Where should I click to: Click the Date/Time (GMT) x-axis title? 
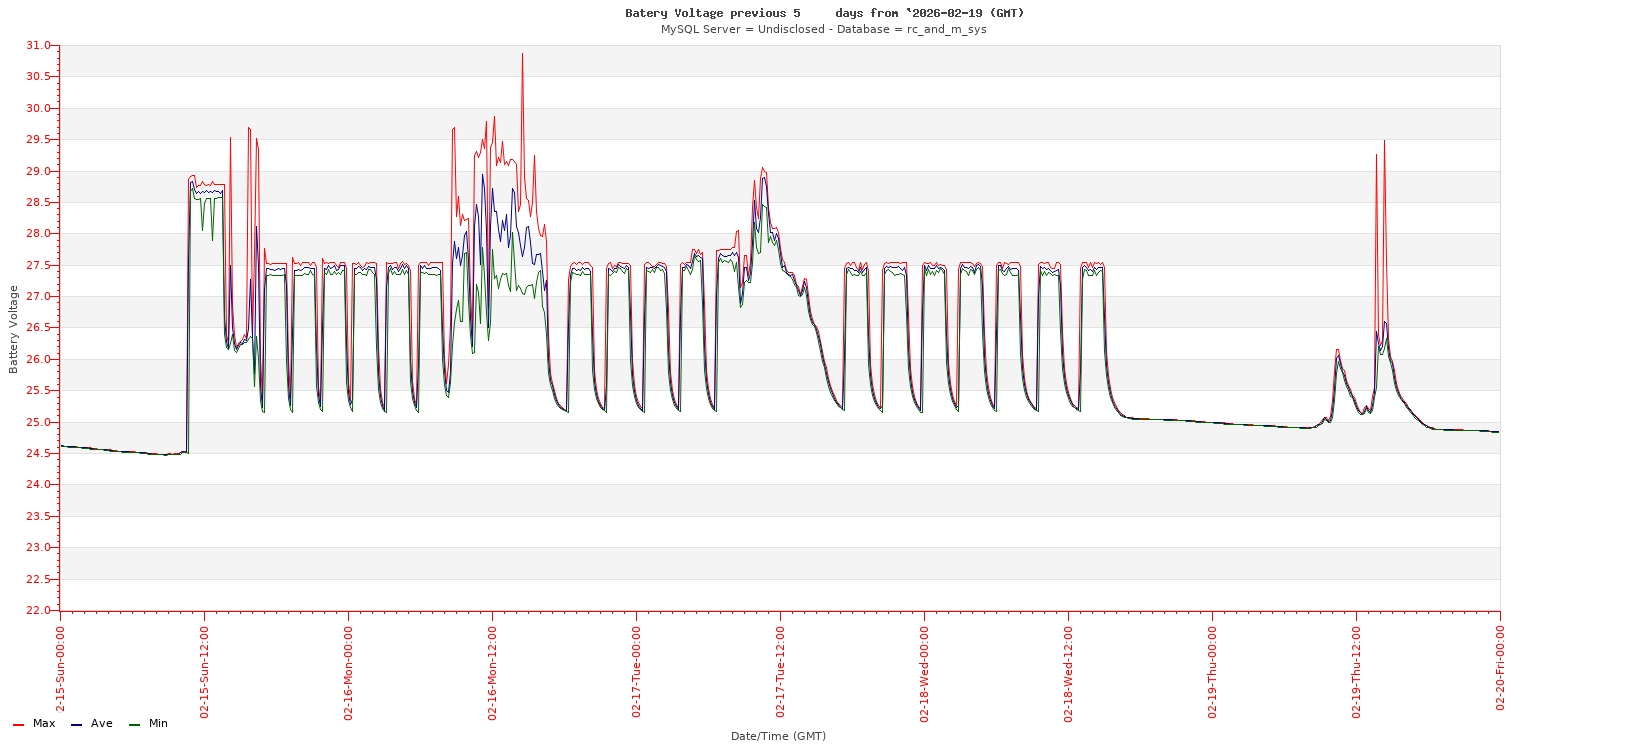(778, 736)
